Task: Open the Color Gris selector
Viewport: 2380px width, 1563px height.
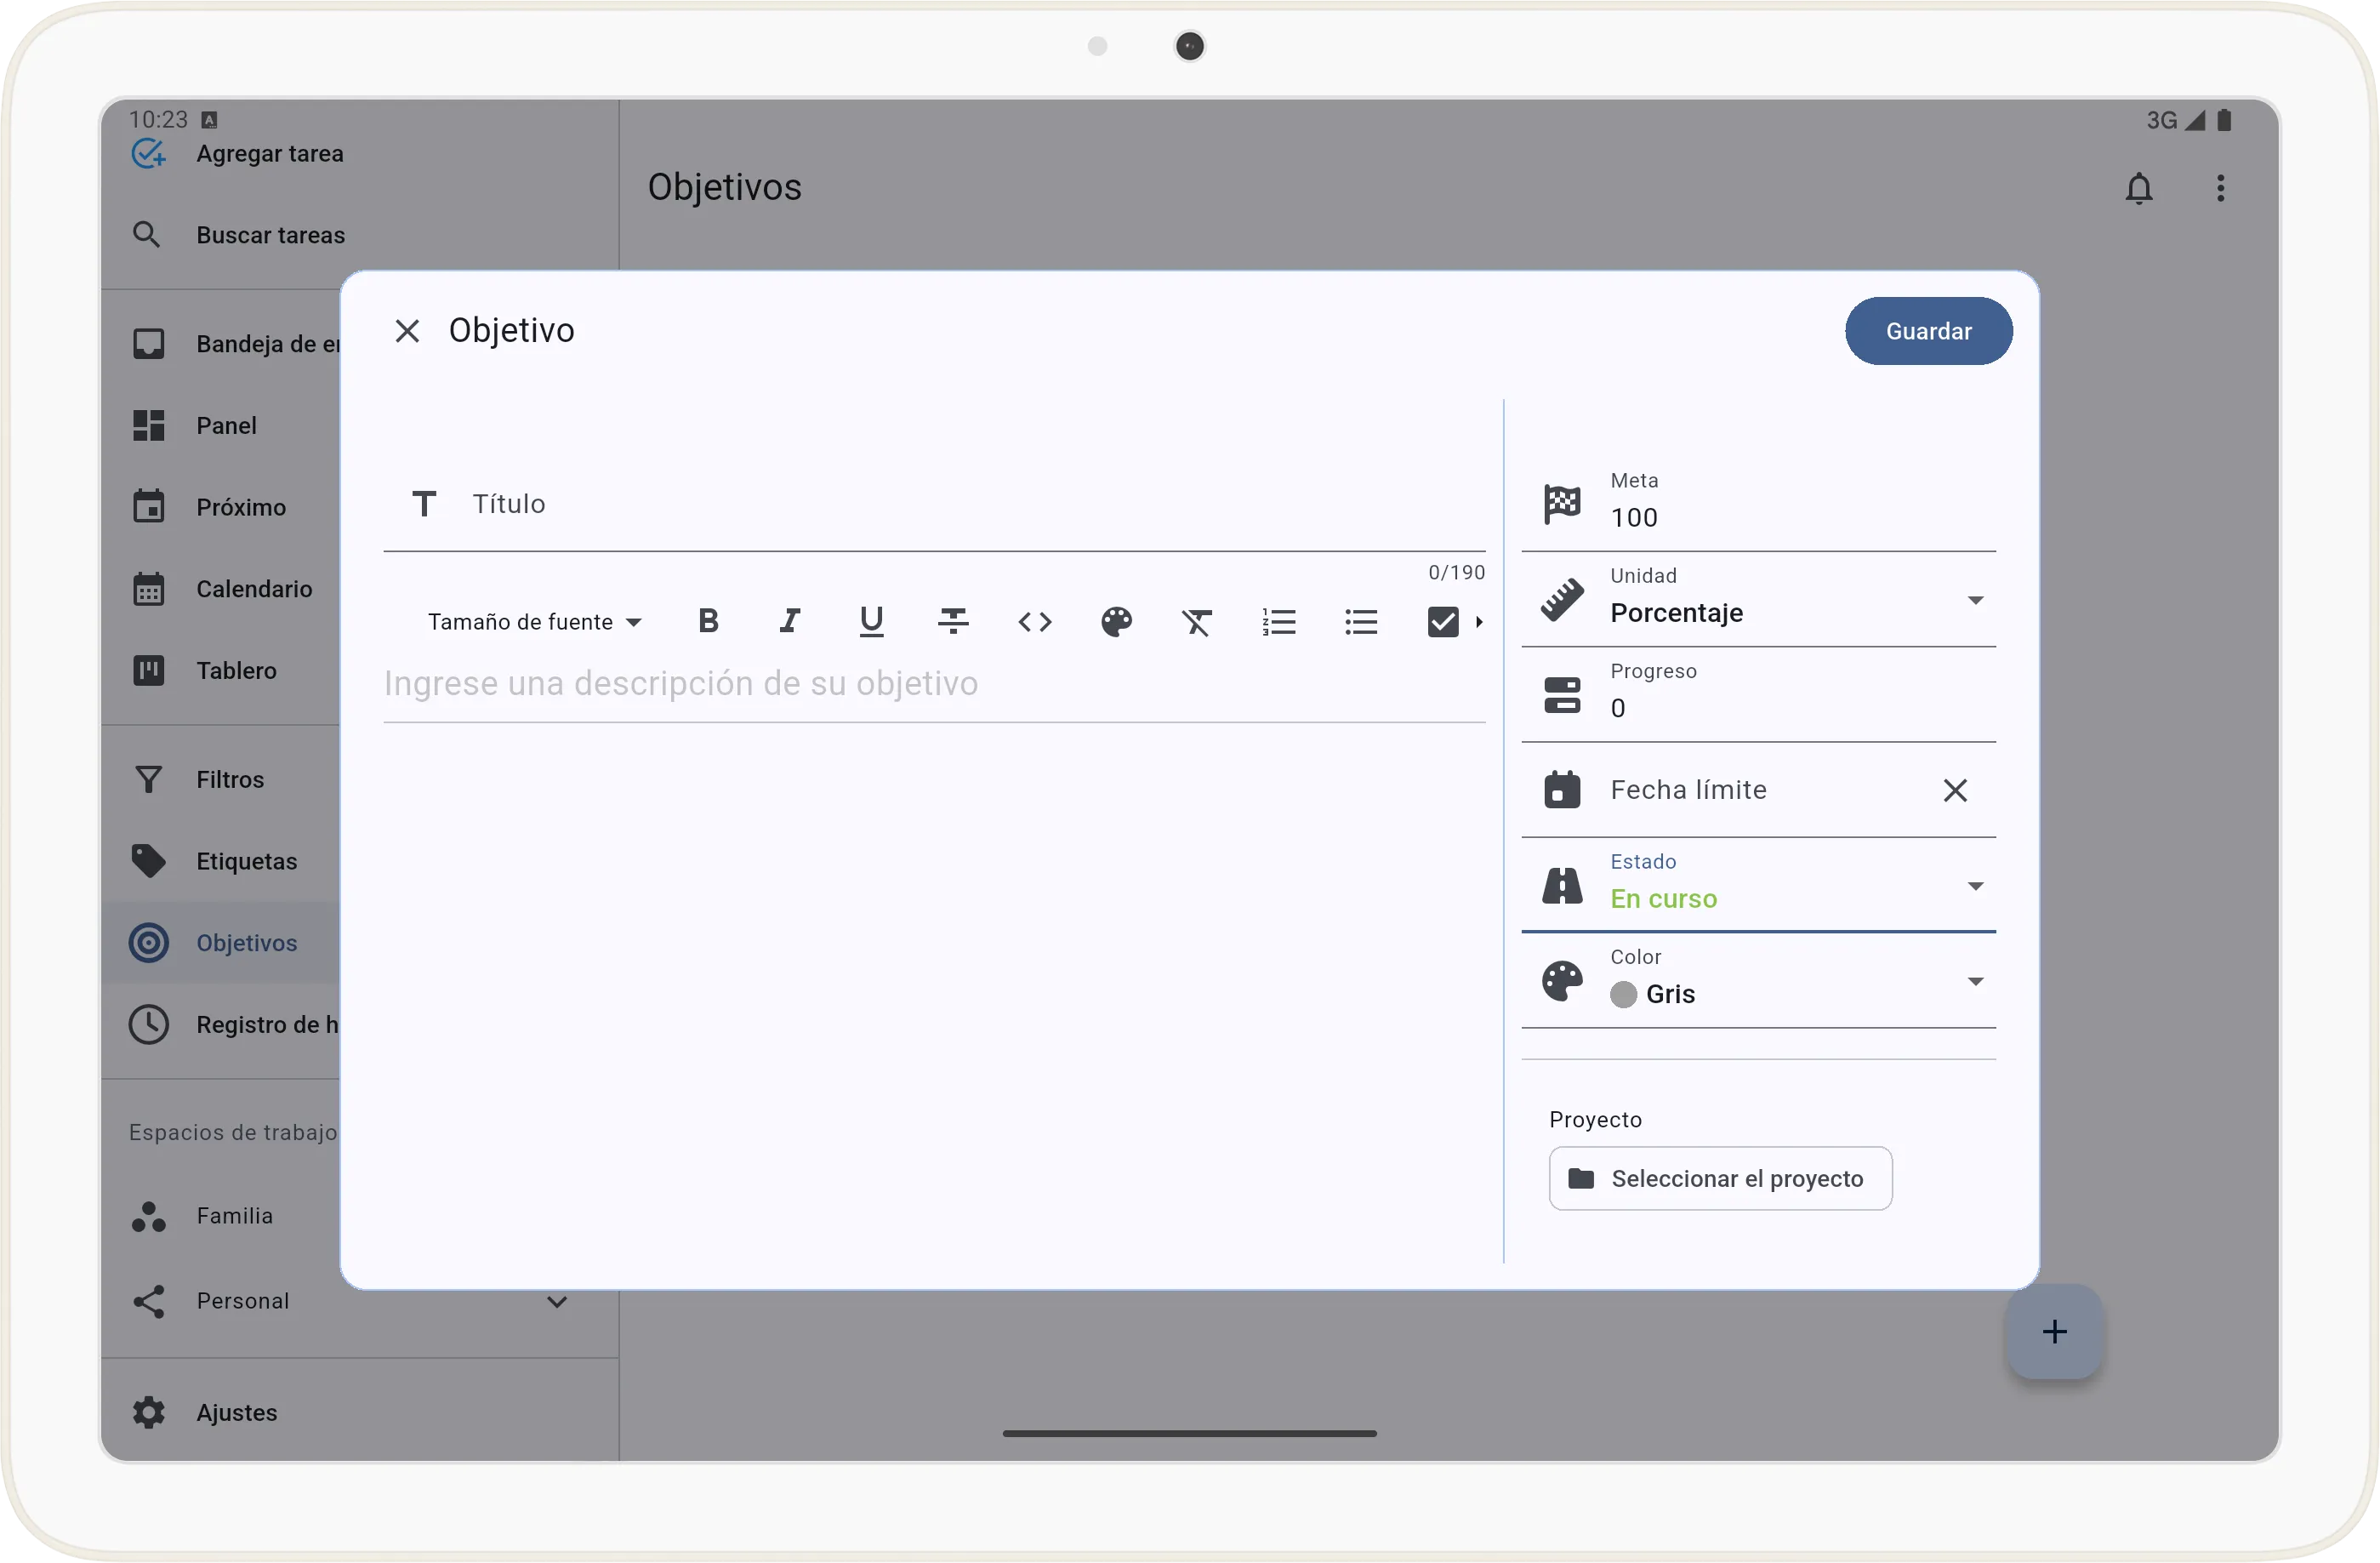Action: [1974, 981]
